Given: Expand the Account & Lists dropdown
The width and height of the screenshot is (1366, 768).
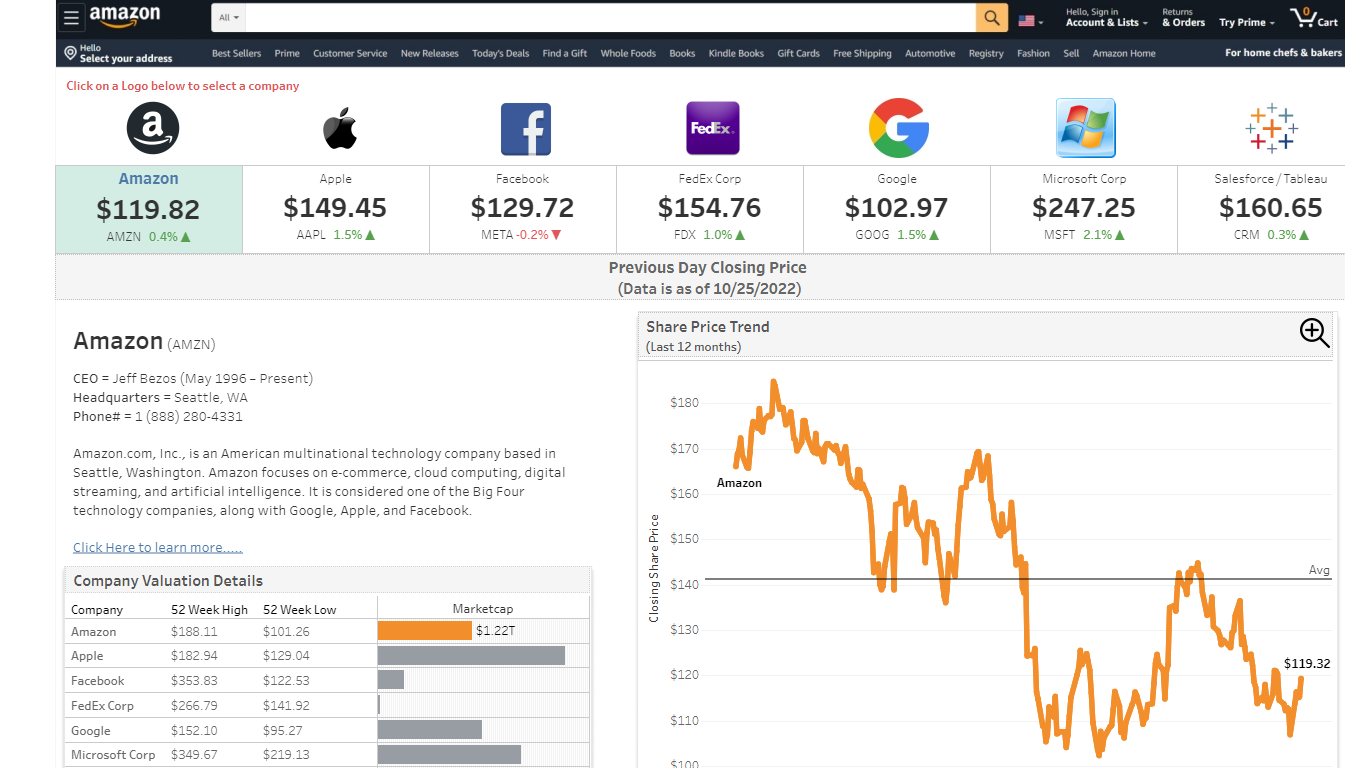Looking at the screenshot, I should 1106,17.
